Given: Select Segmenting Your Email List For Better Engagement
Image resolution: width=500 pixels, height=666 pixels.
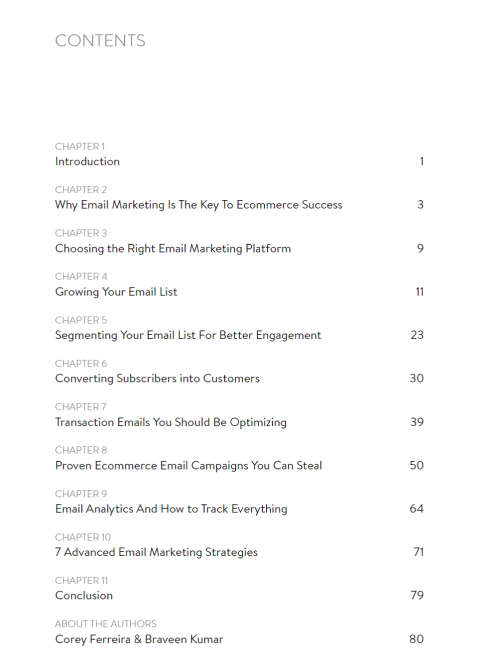Looking at the screenshot, I should 188,335.
